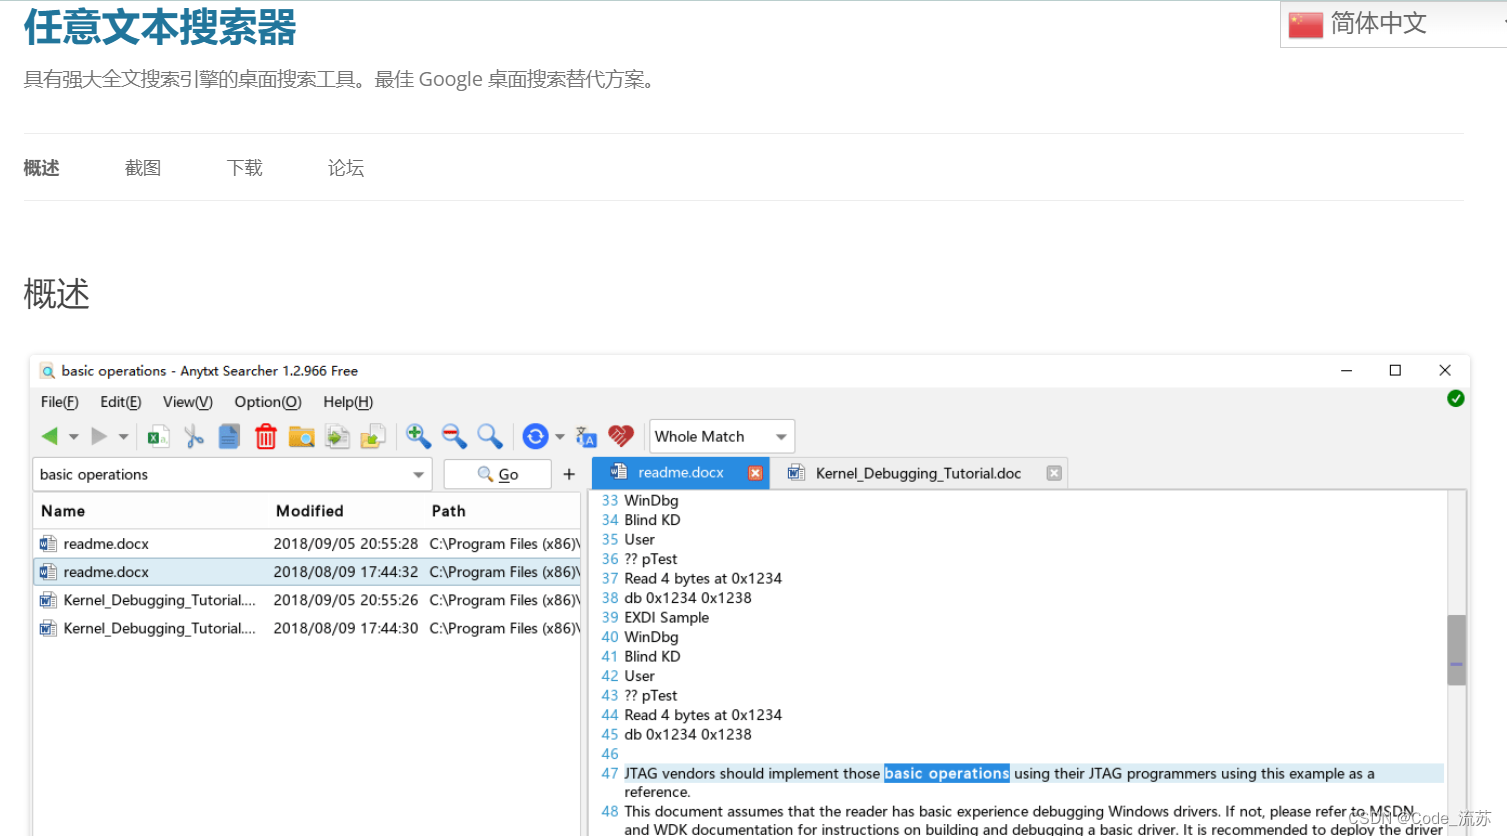Image resolution: width=1507 pixels, height=836 pixels.
Task: Click the 概述 page navigation link
Action: 41,168
